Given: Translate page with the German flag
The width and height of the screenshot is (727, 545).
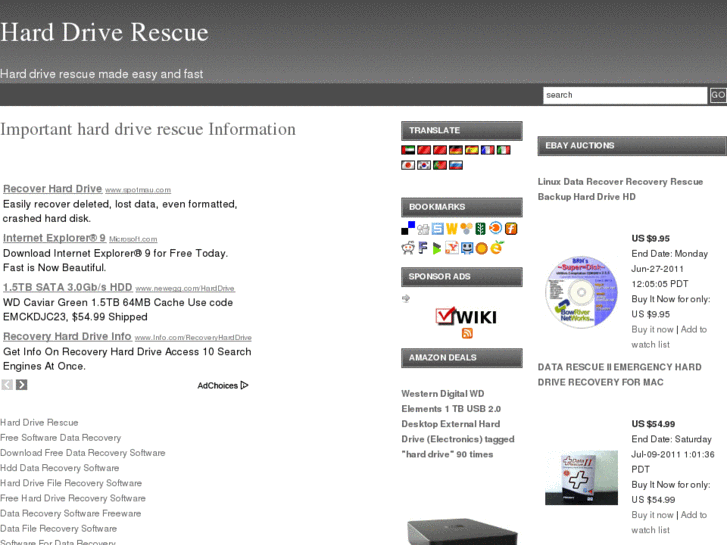Looking at the screenshot, I should (456, 150).
